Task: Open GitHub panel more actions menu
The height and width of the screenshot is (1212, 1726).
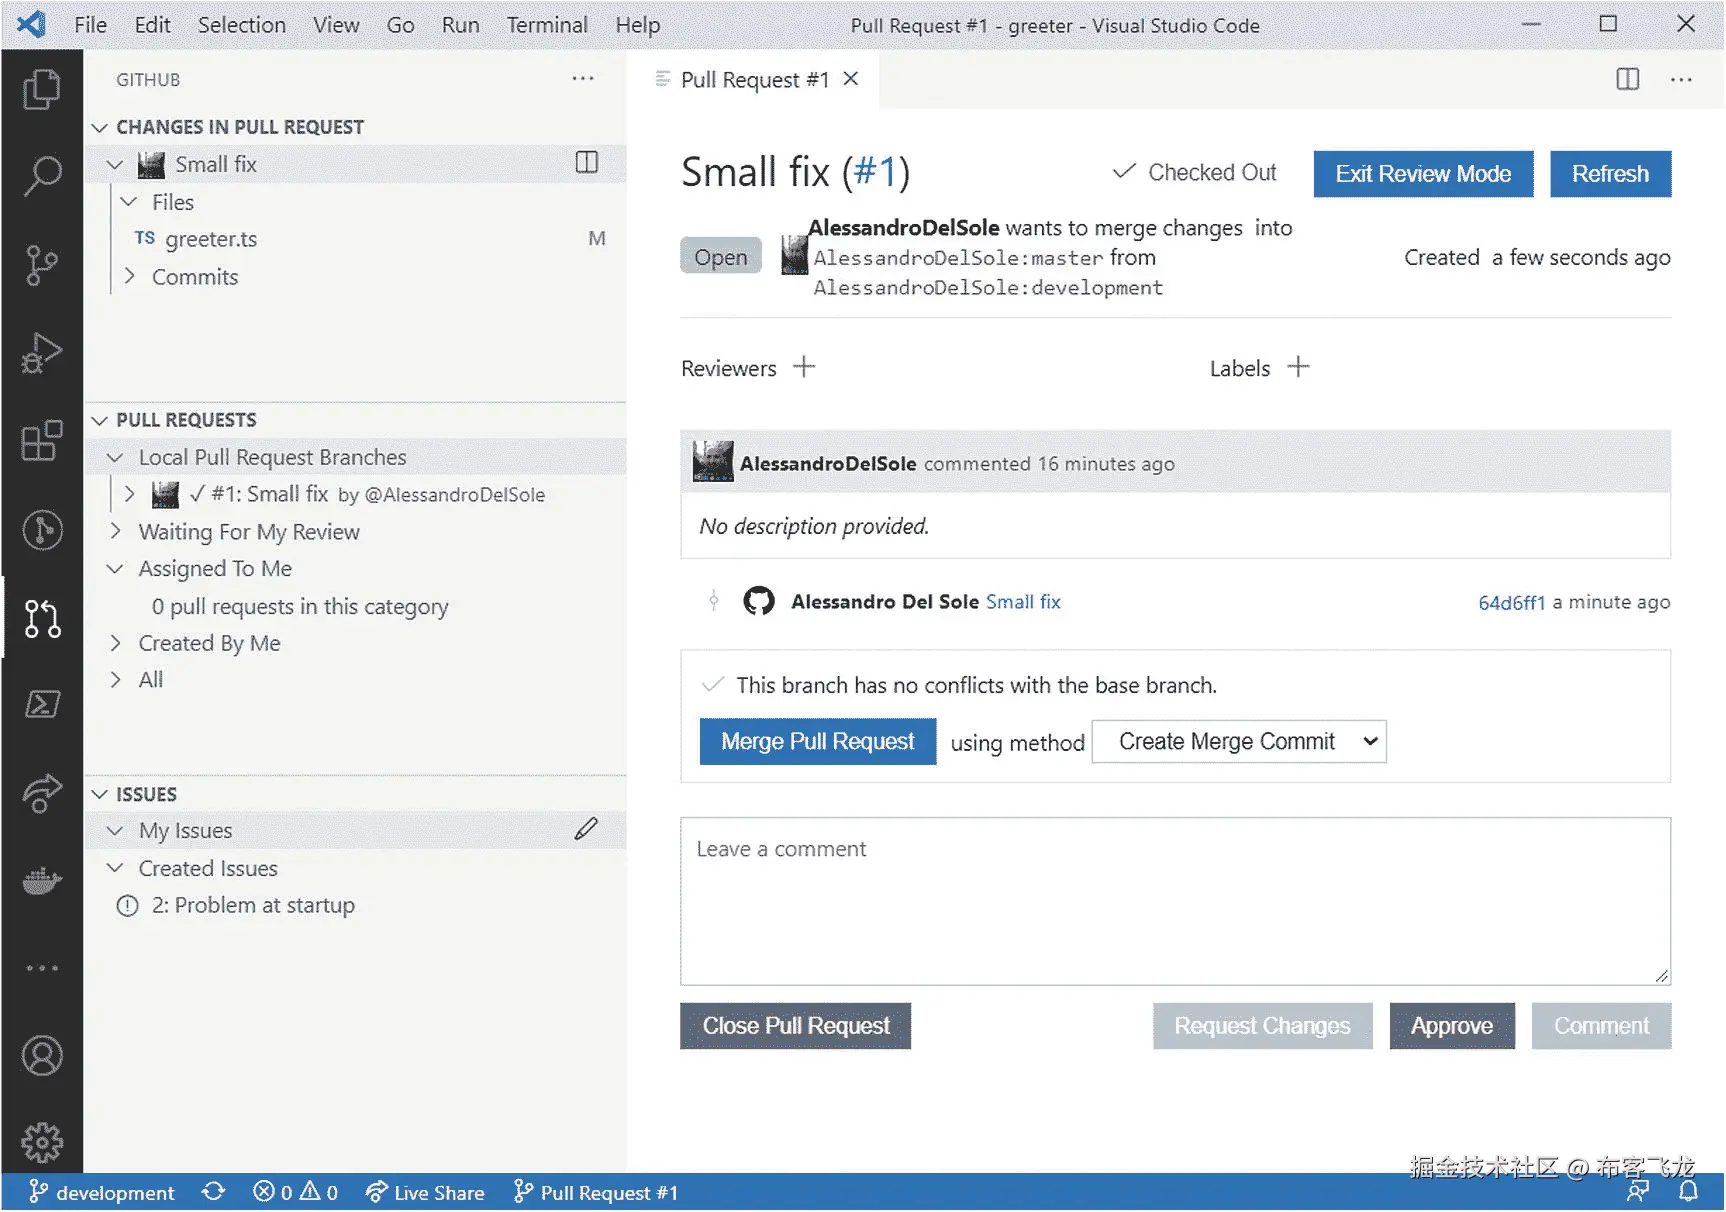Action: coord(583,78)
